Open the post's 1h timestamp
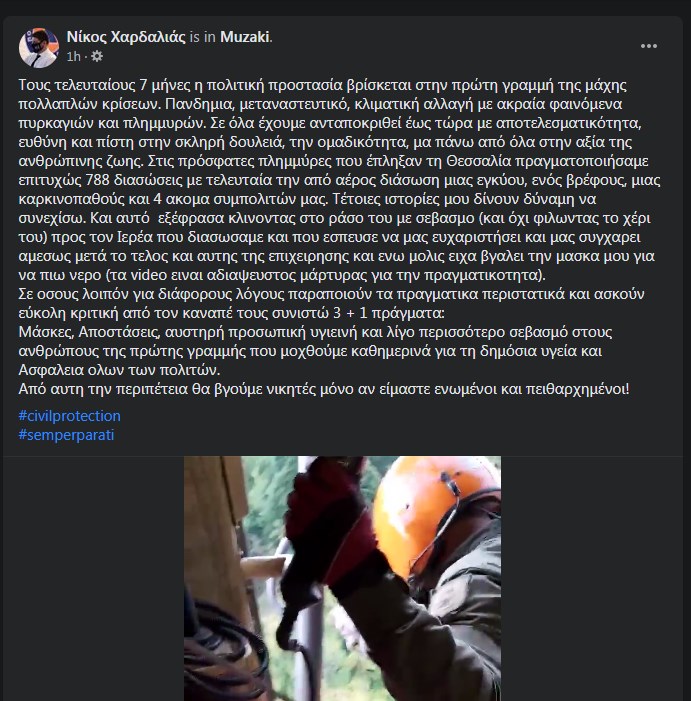 (x=73, y=56)
